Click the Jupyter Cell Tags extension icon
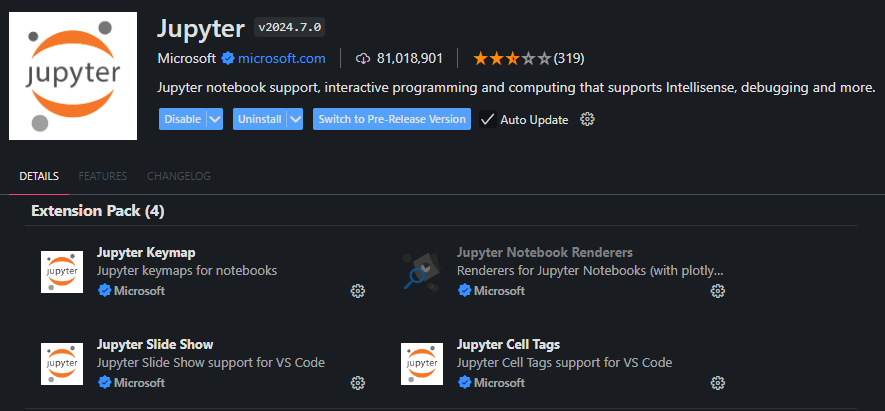Viewport: 885px width, 411px height. [422, 364]
